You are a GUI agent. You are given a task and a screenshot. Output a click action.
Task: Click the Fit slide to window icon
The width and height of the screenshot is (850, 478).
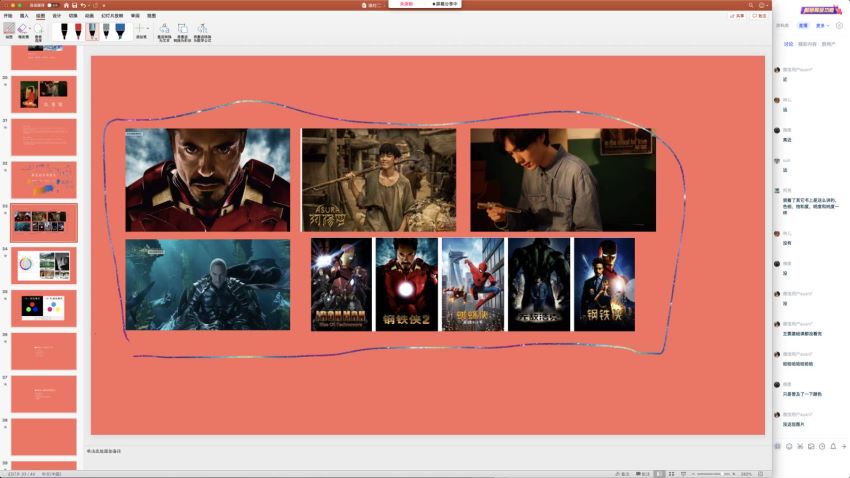pos(761,474)
